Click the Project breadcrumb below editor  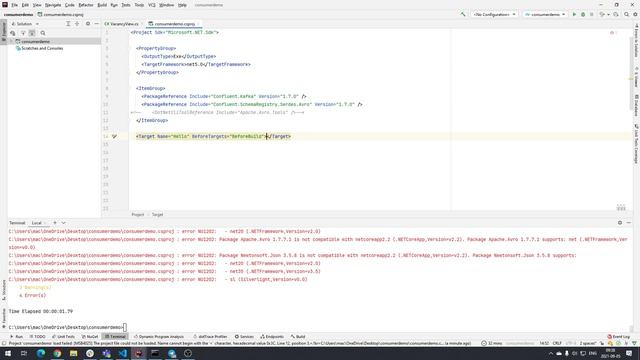(138, 214)
